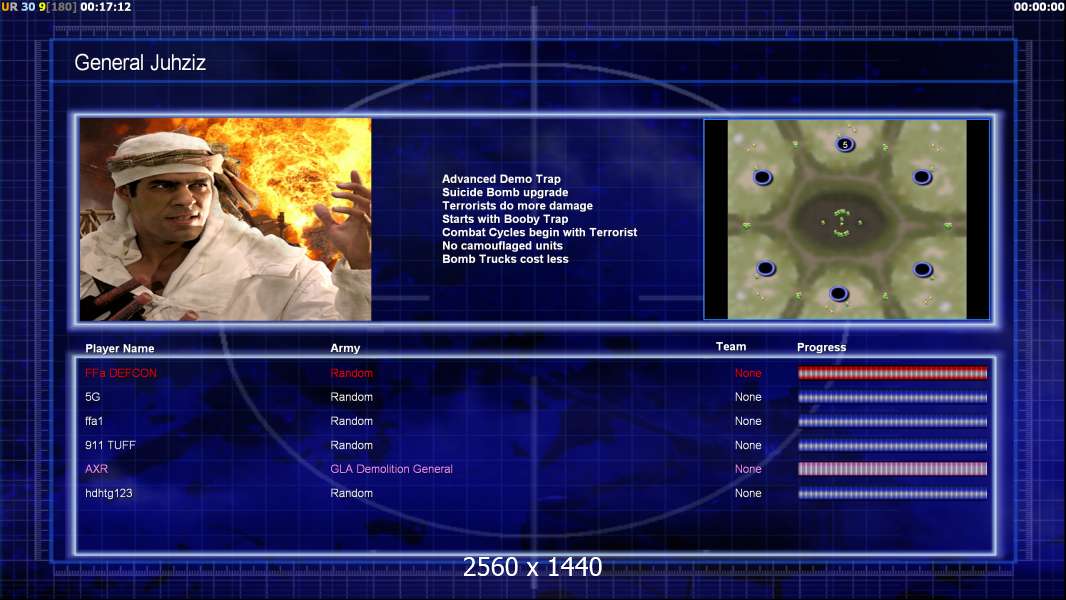This screenshot has width=1066, height=600.
Task: Select 'Suicide Bomb upgrade' text line
Action: 505,192
